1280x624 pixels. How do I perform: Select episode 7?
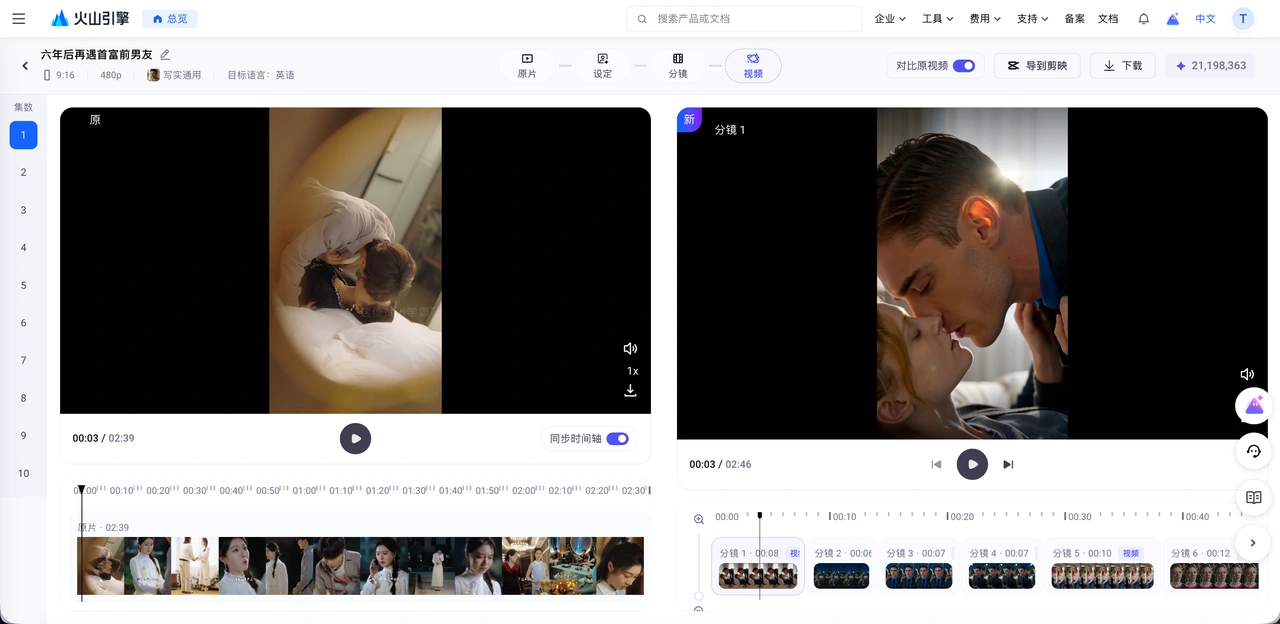[23, 360]
